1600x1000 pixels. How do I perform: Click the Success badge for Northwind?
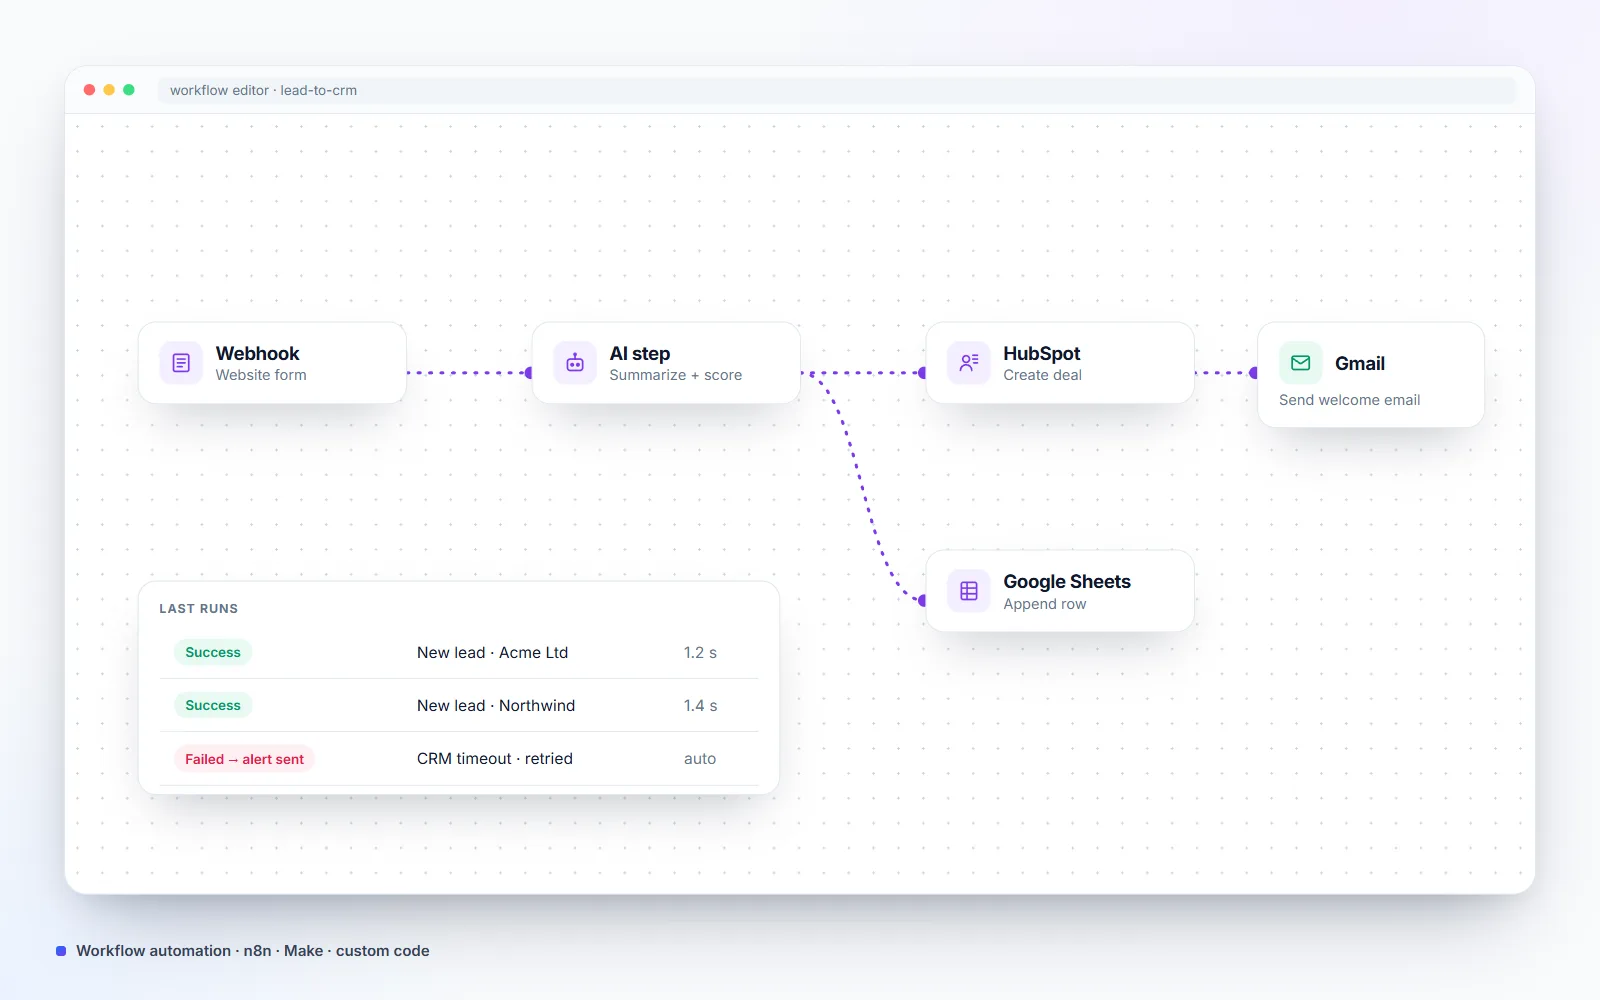(213, 705)
